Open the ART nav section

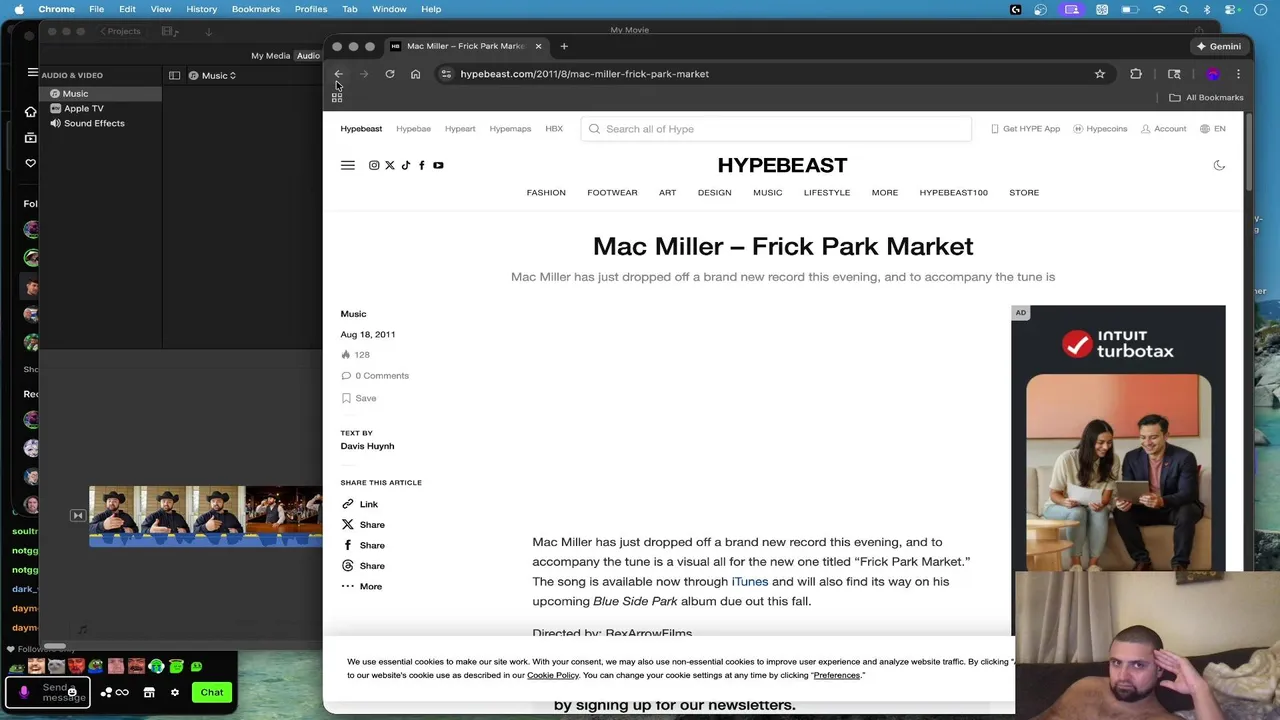(x=667, y=193)
